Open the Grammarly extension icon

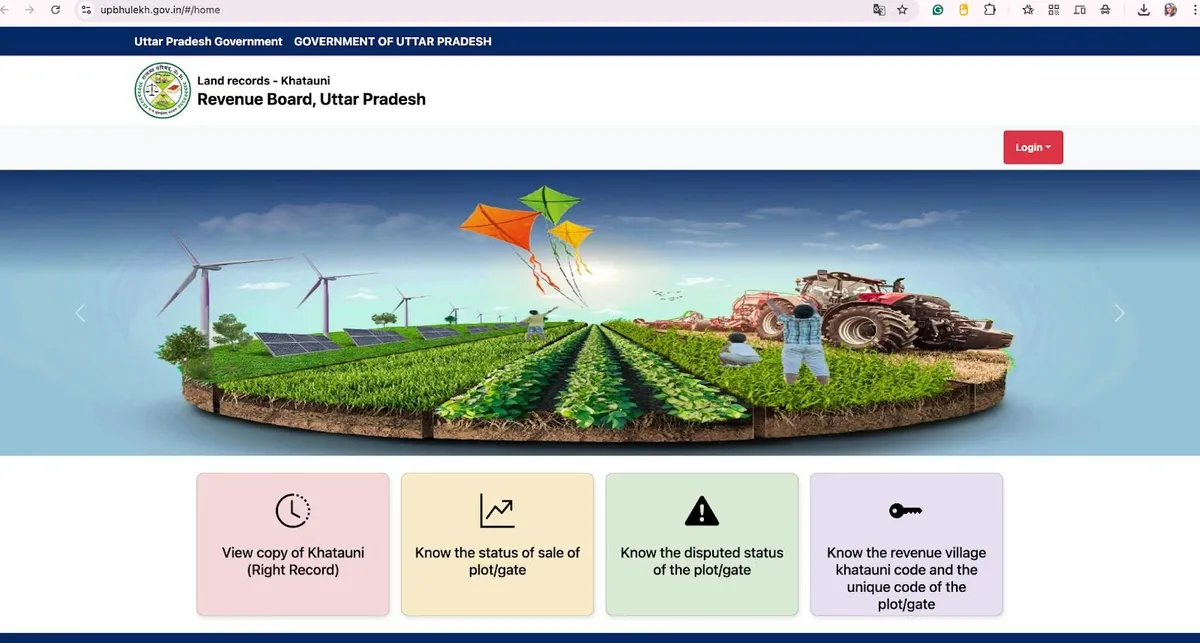coord(938,10)
